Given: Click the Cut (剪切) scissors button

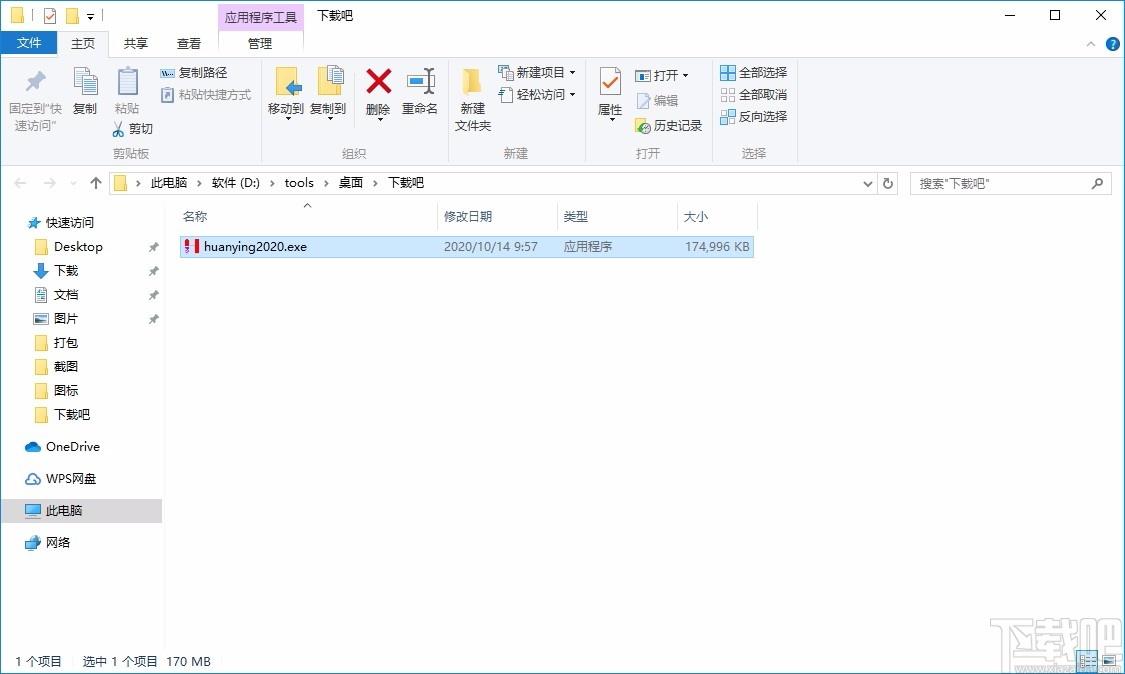Looking at the screenshot, I should coord(133,128).
